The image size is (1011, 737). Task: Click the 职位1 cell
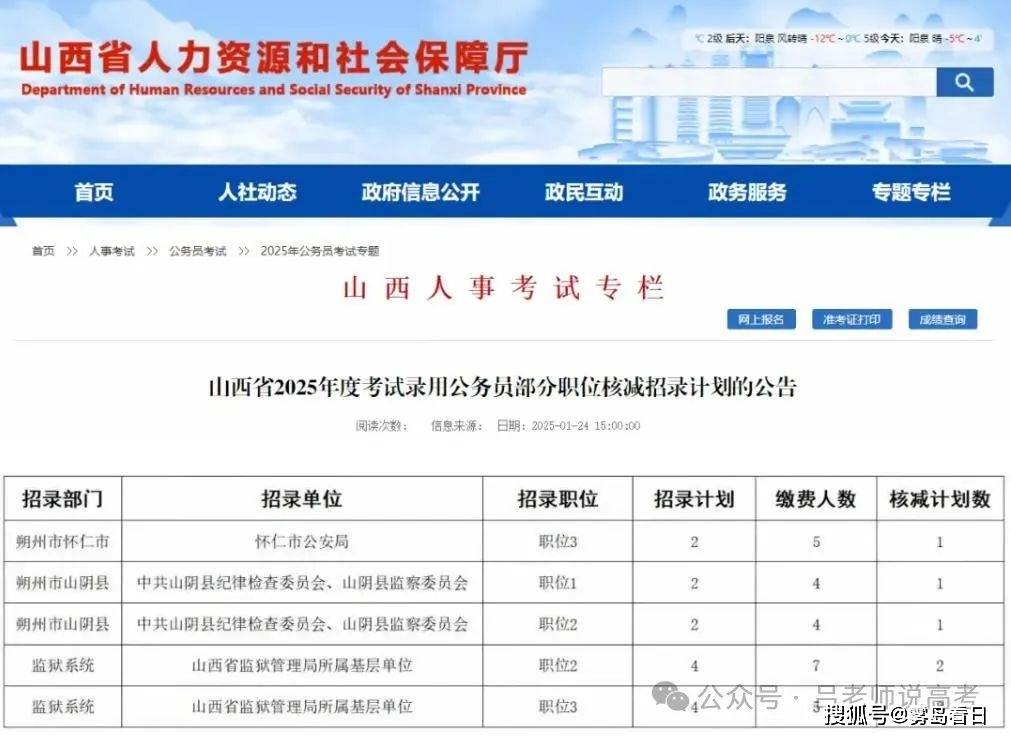coord(558,583)
